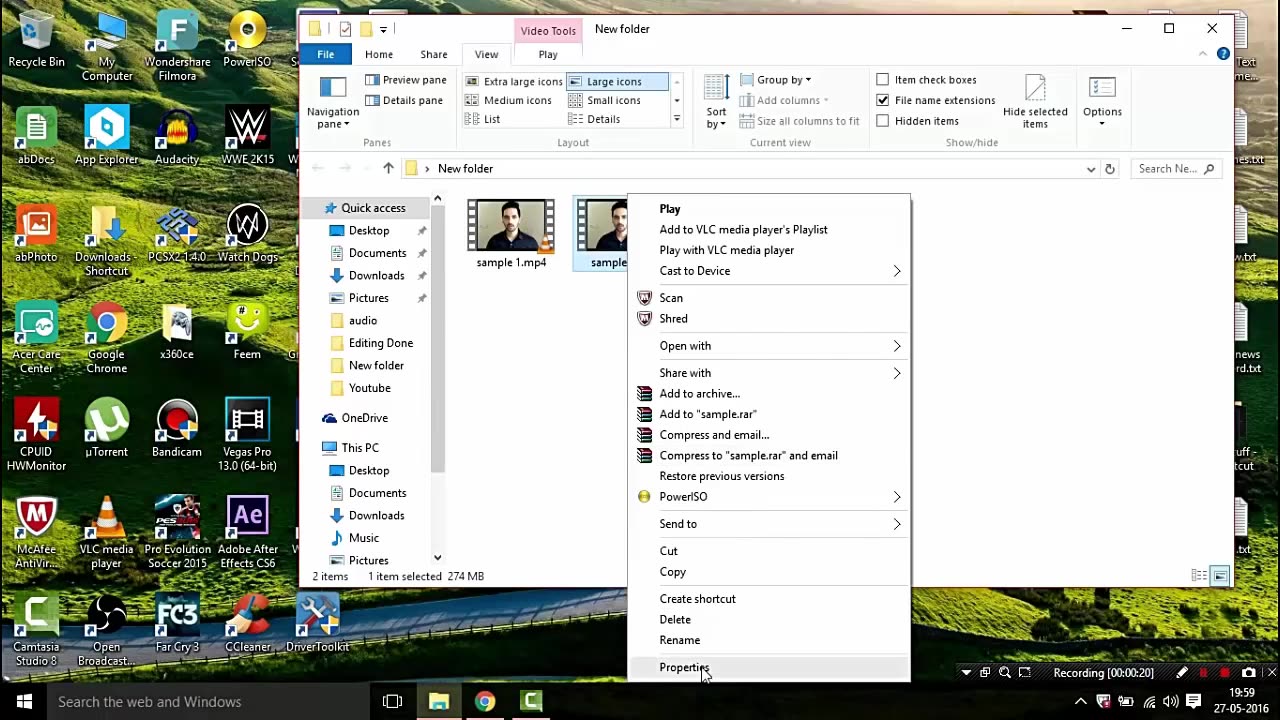This screenshot has height=720, width=1280.
Task: Launch Audacity desktop shortcut
Action: [177, 137]
